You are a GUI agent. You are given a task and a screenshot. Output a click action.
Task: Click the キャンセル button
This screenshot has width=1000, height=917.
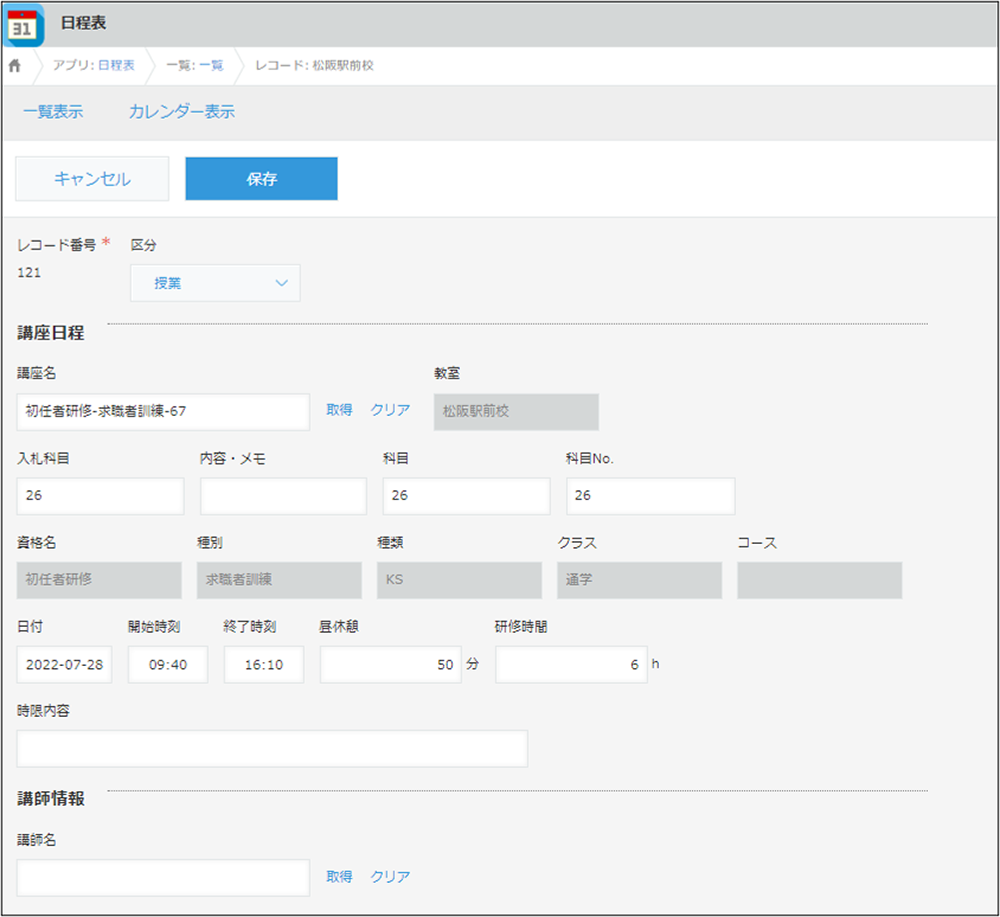click(92, 179)
